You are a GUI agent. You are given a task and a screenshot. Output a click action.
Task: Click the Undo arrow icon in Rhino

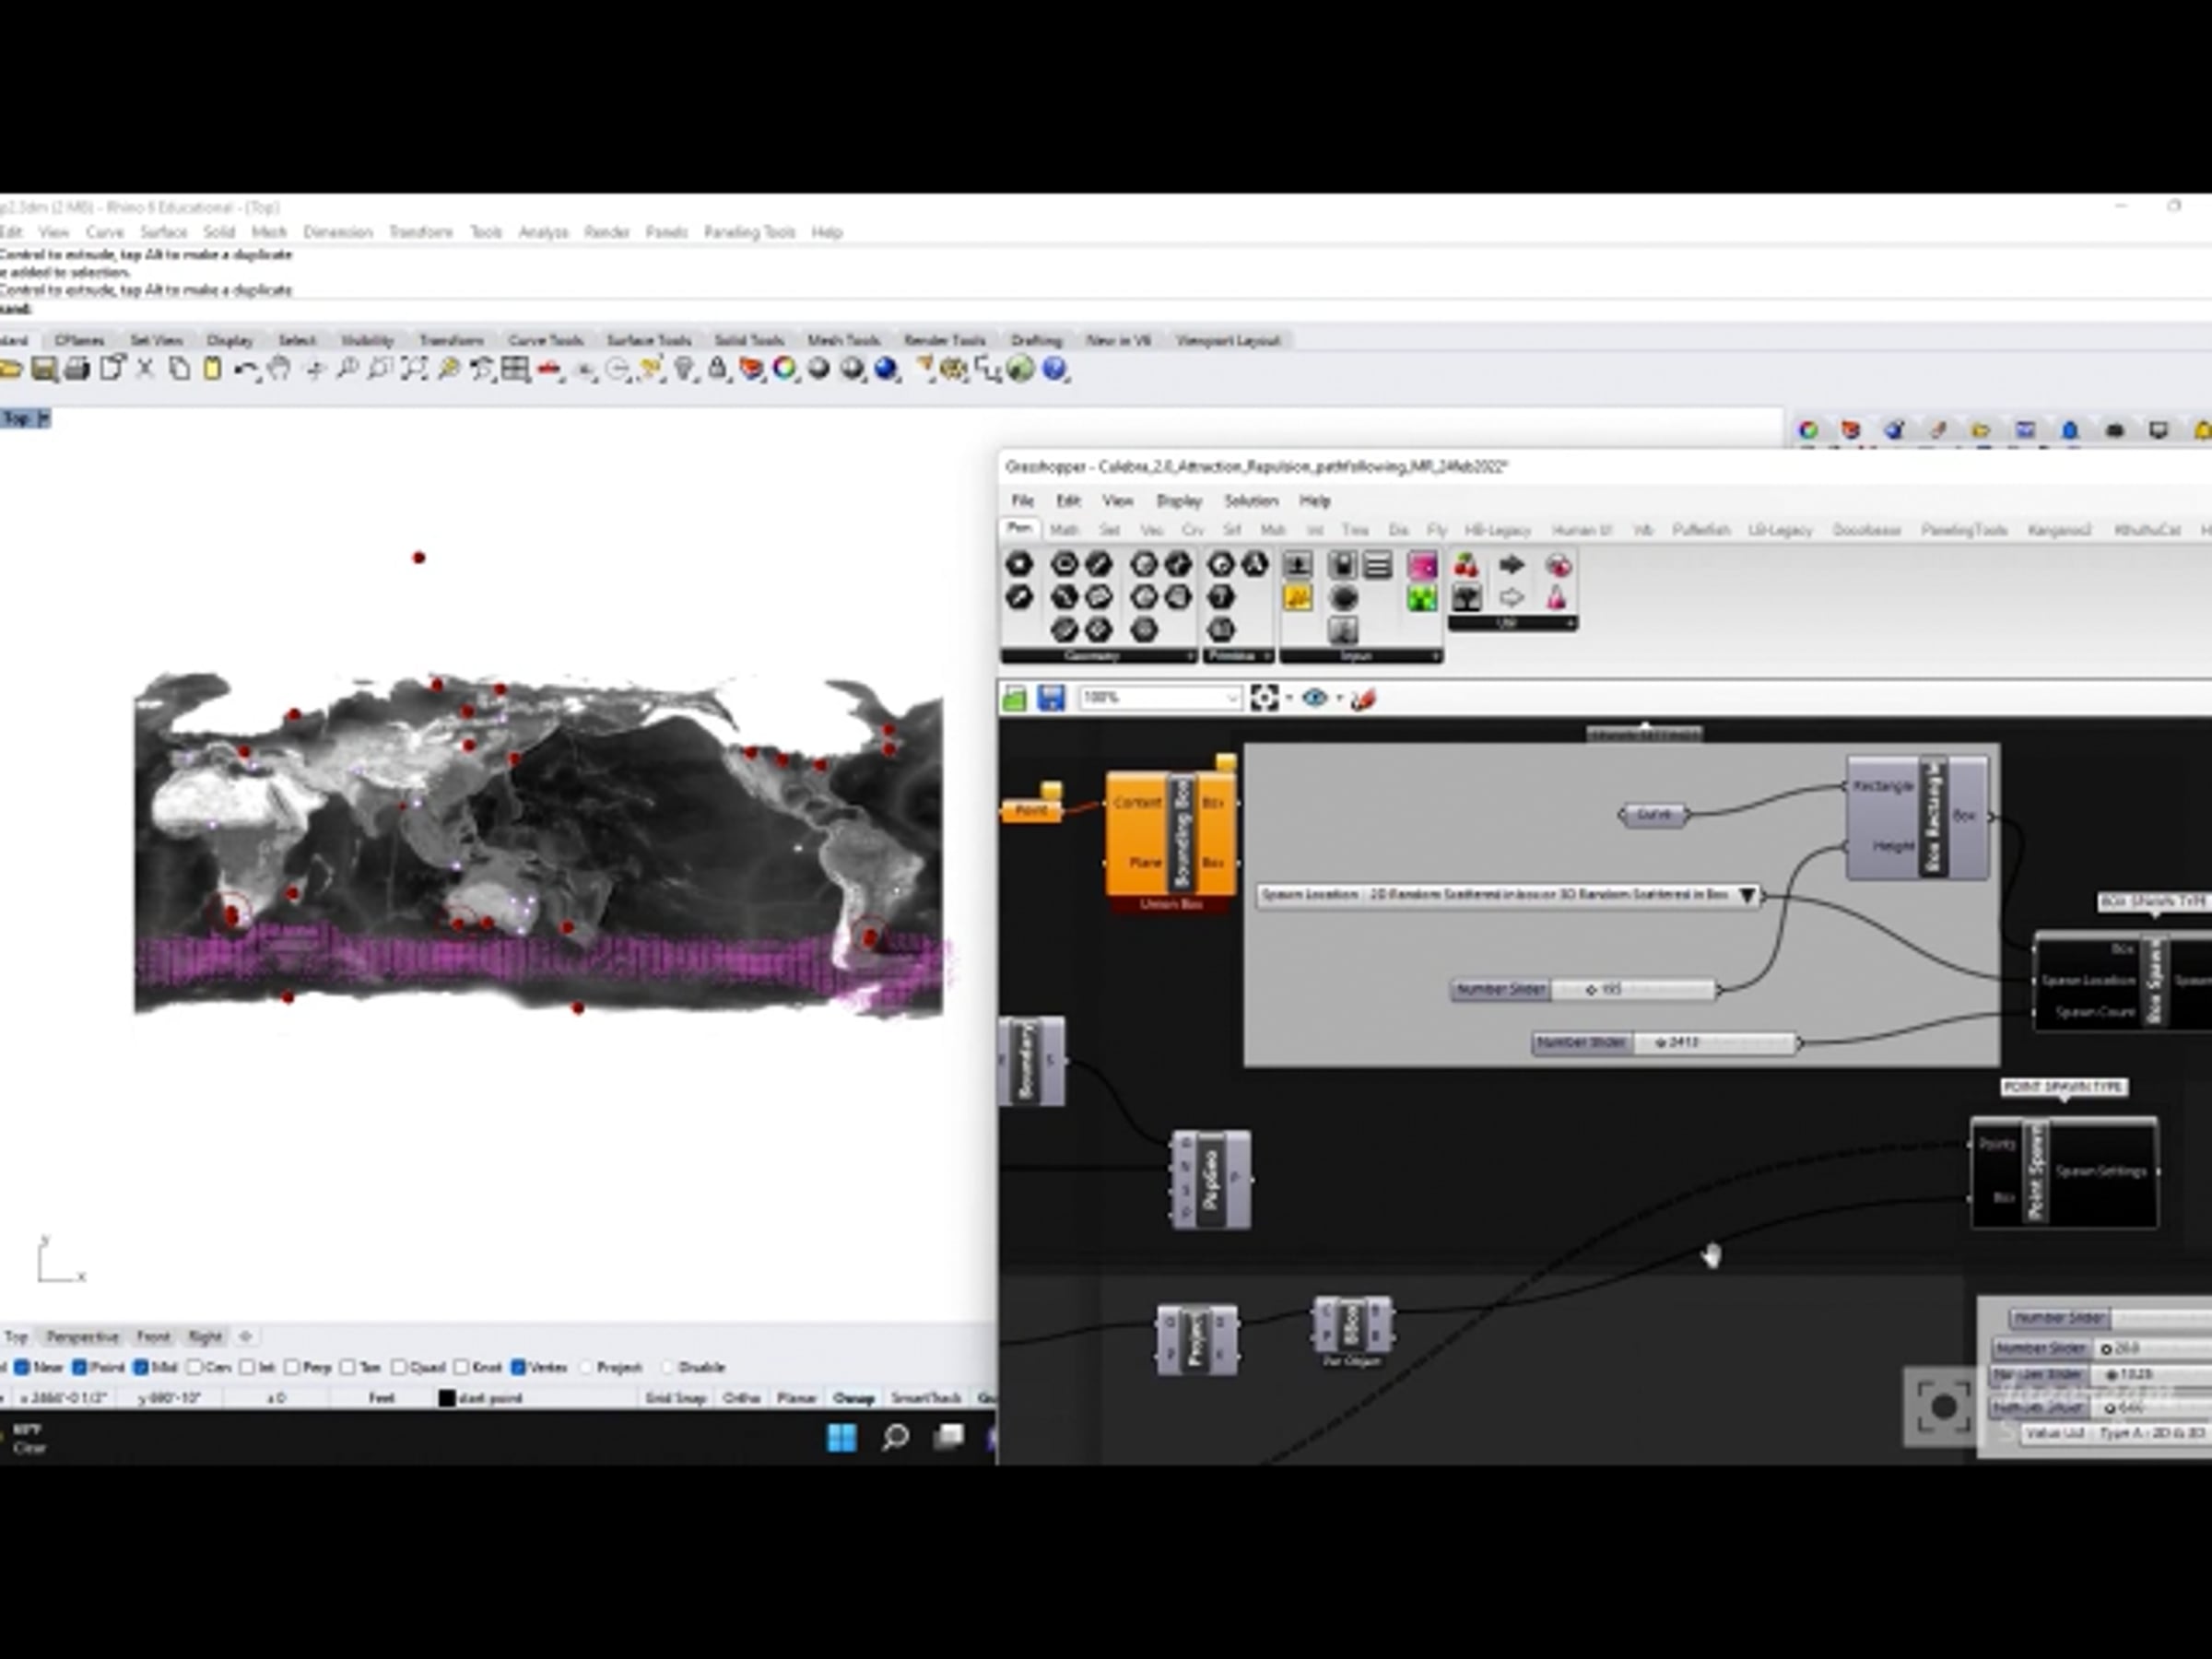point(244,370)
